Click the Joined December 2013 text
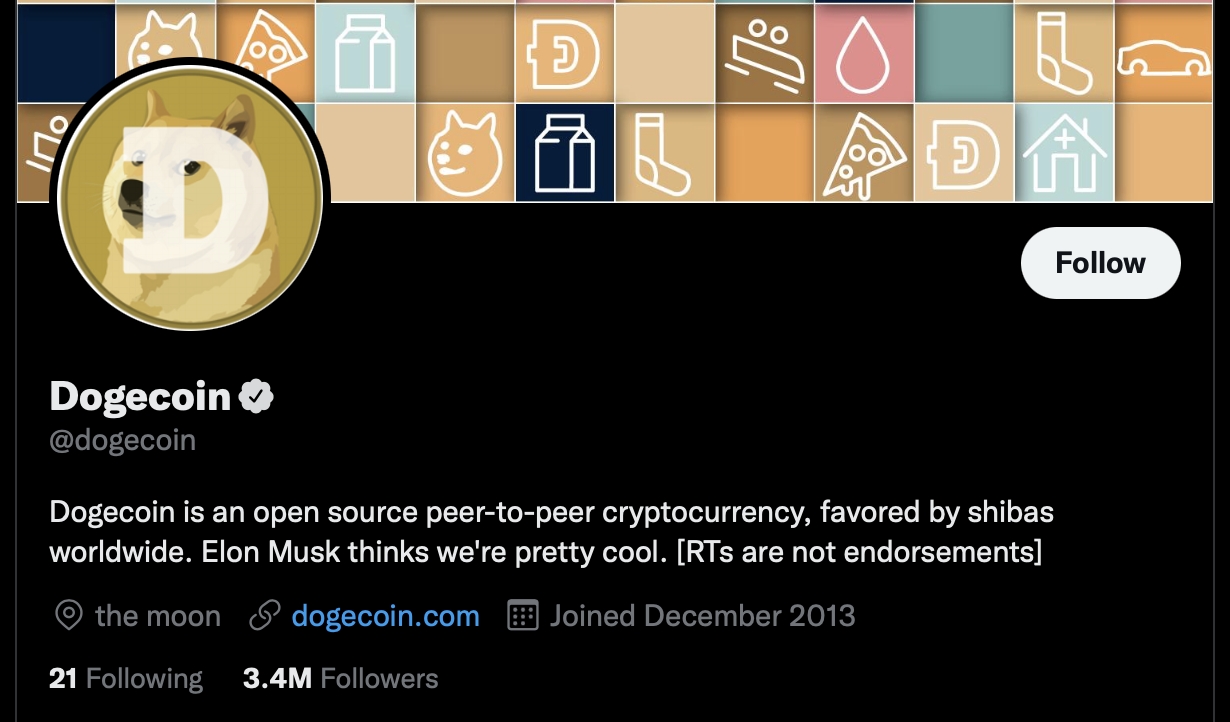 702,616
